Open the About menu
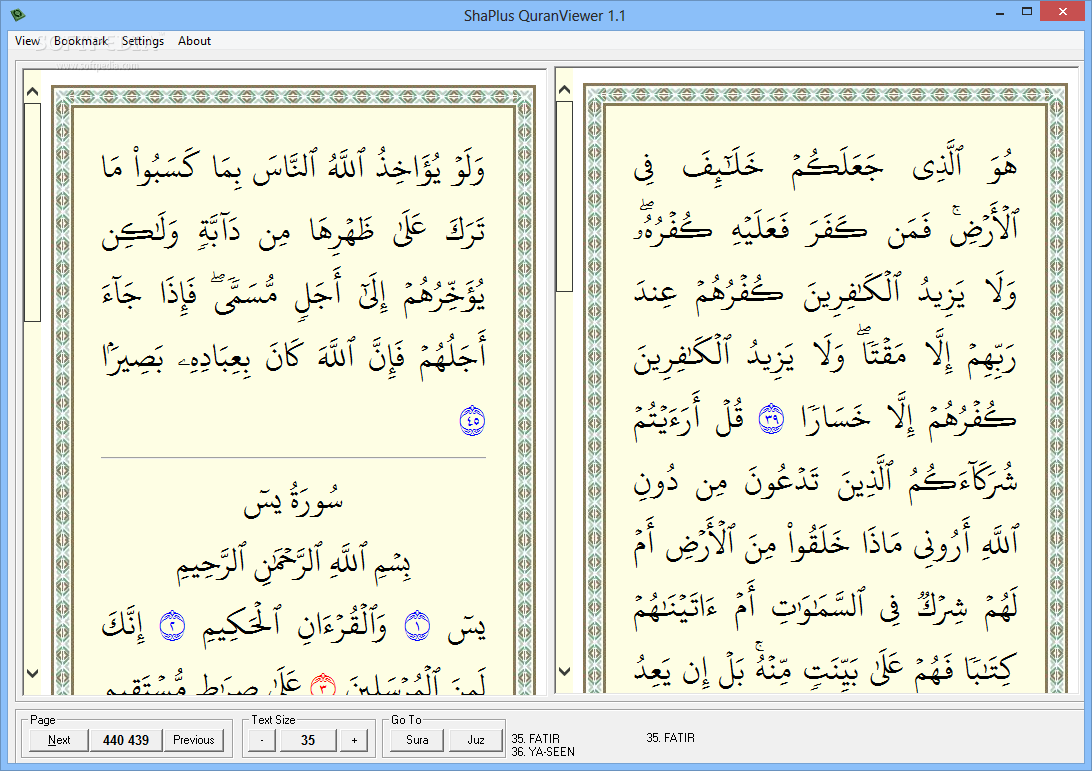The height and width of the screenshot is (771, 1092). 194,41
